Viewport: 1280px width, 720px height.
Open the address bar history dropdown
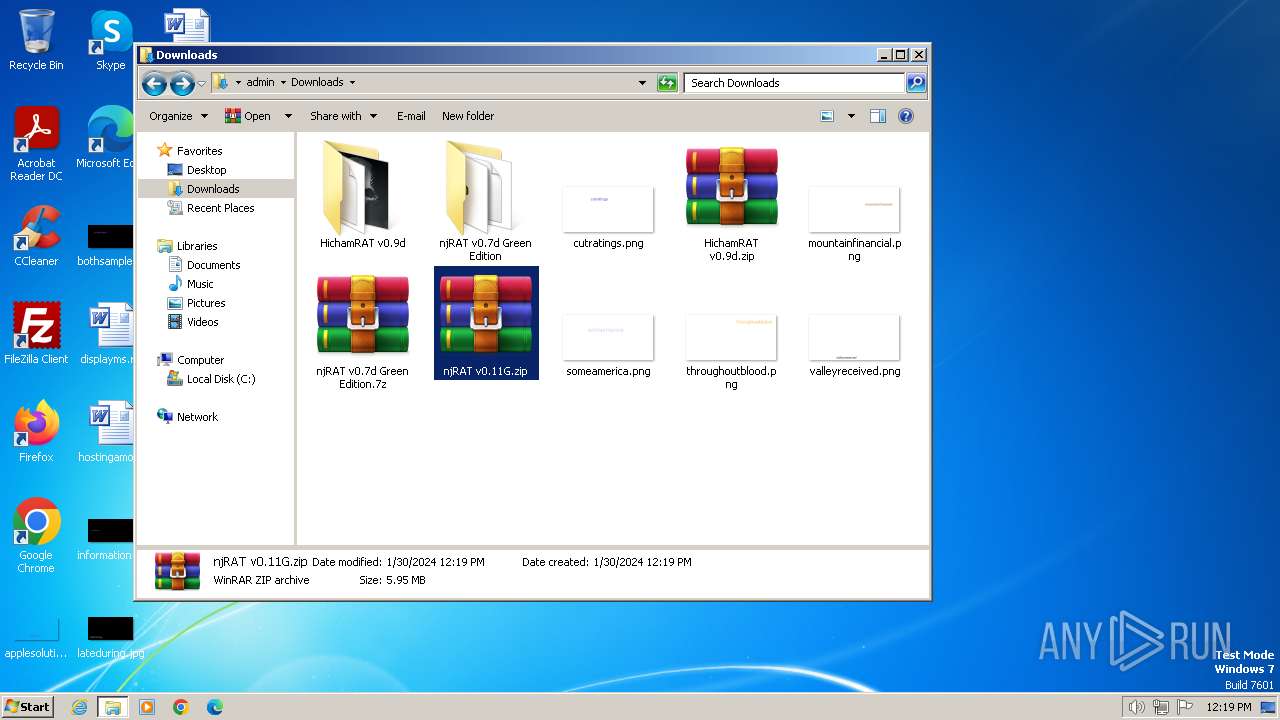(642, 83)
